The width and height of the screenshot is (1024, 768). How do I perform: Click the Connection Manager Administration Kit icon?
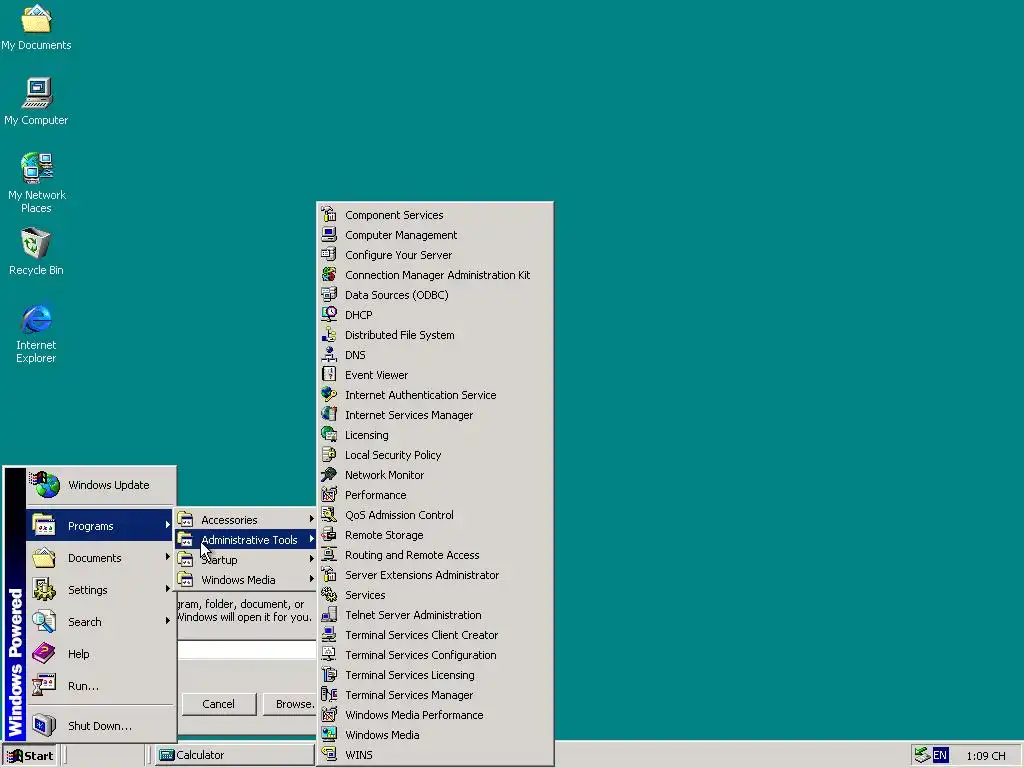(329, 275)
